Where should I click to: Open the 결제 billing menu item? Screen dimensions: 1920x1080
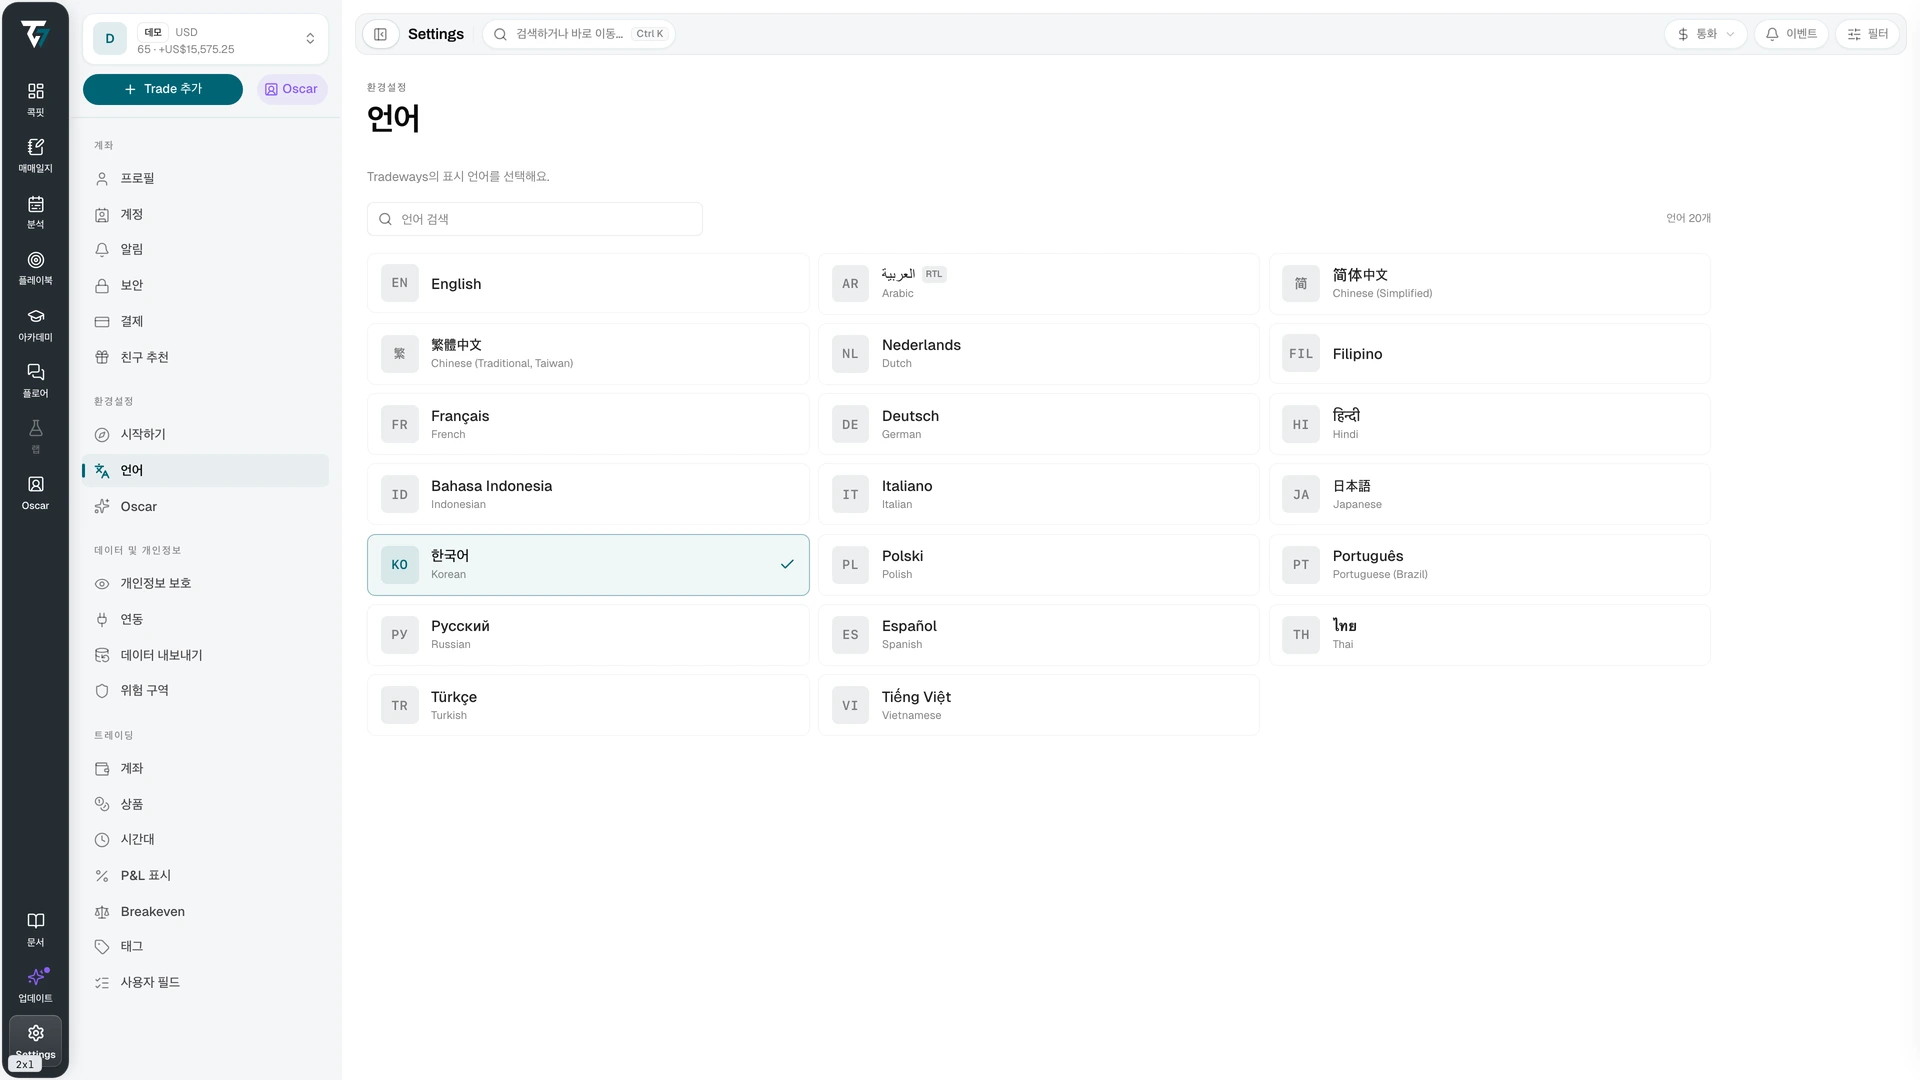coord(205,321)
